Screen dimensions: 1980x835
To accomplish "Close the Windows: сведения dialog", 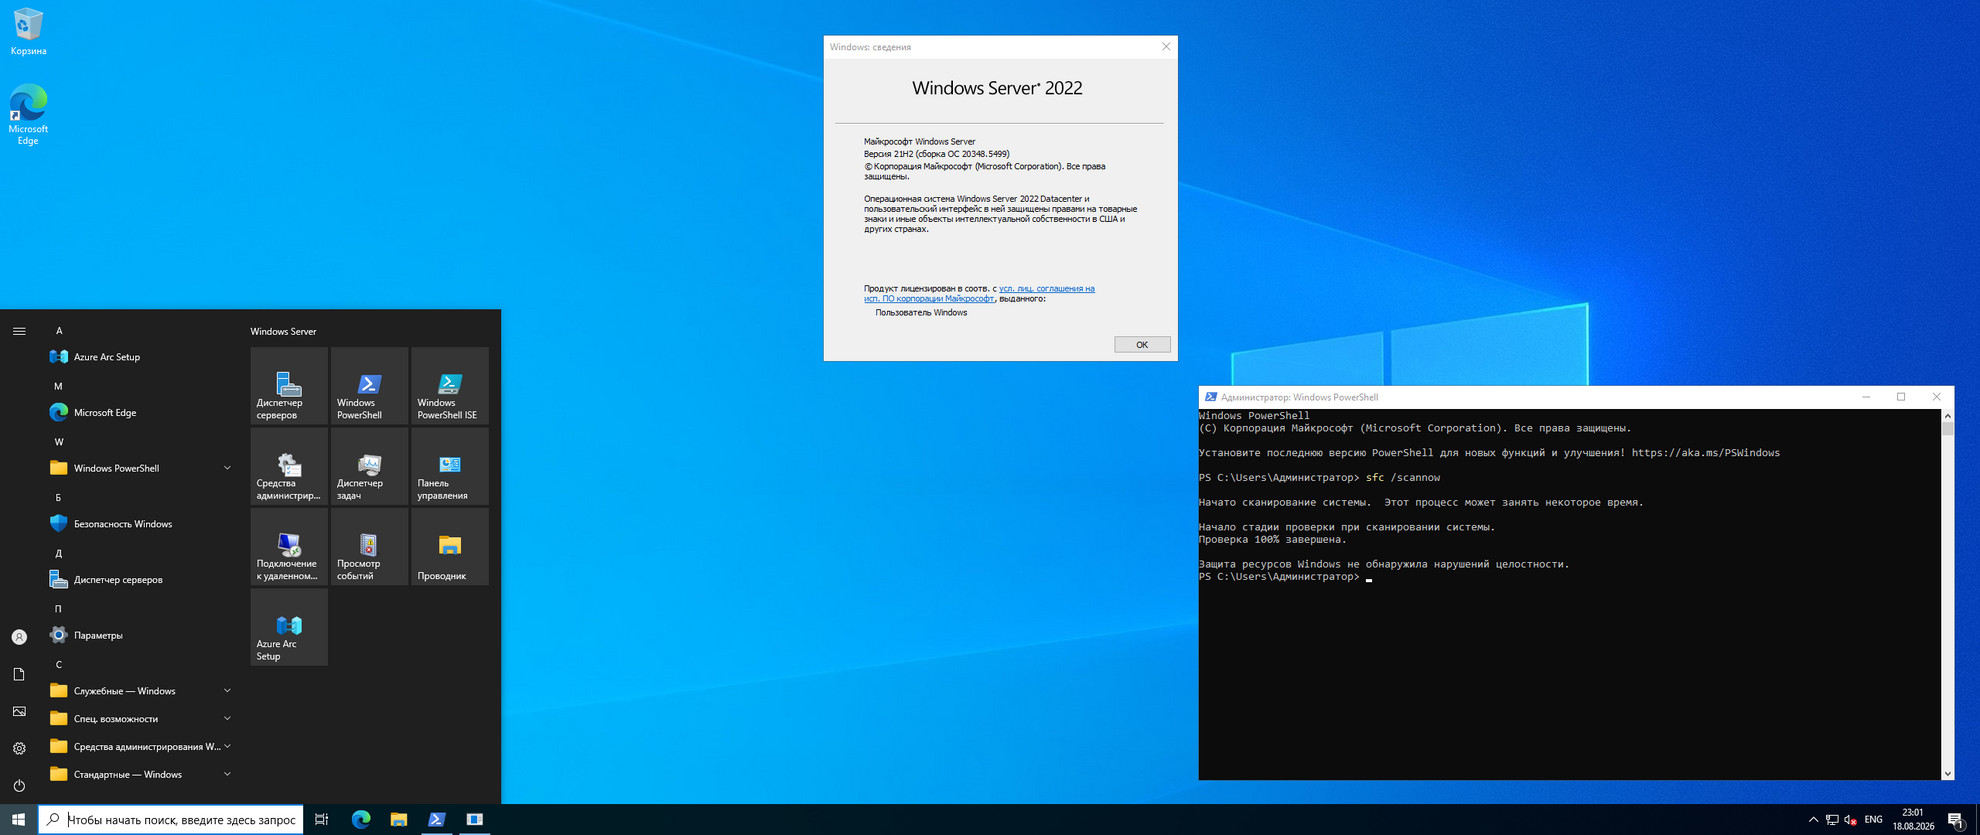I will (x=1166, y=47).
